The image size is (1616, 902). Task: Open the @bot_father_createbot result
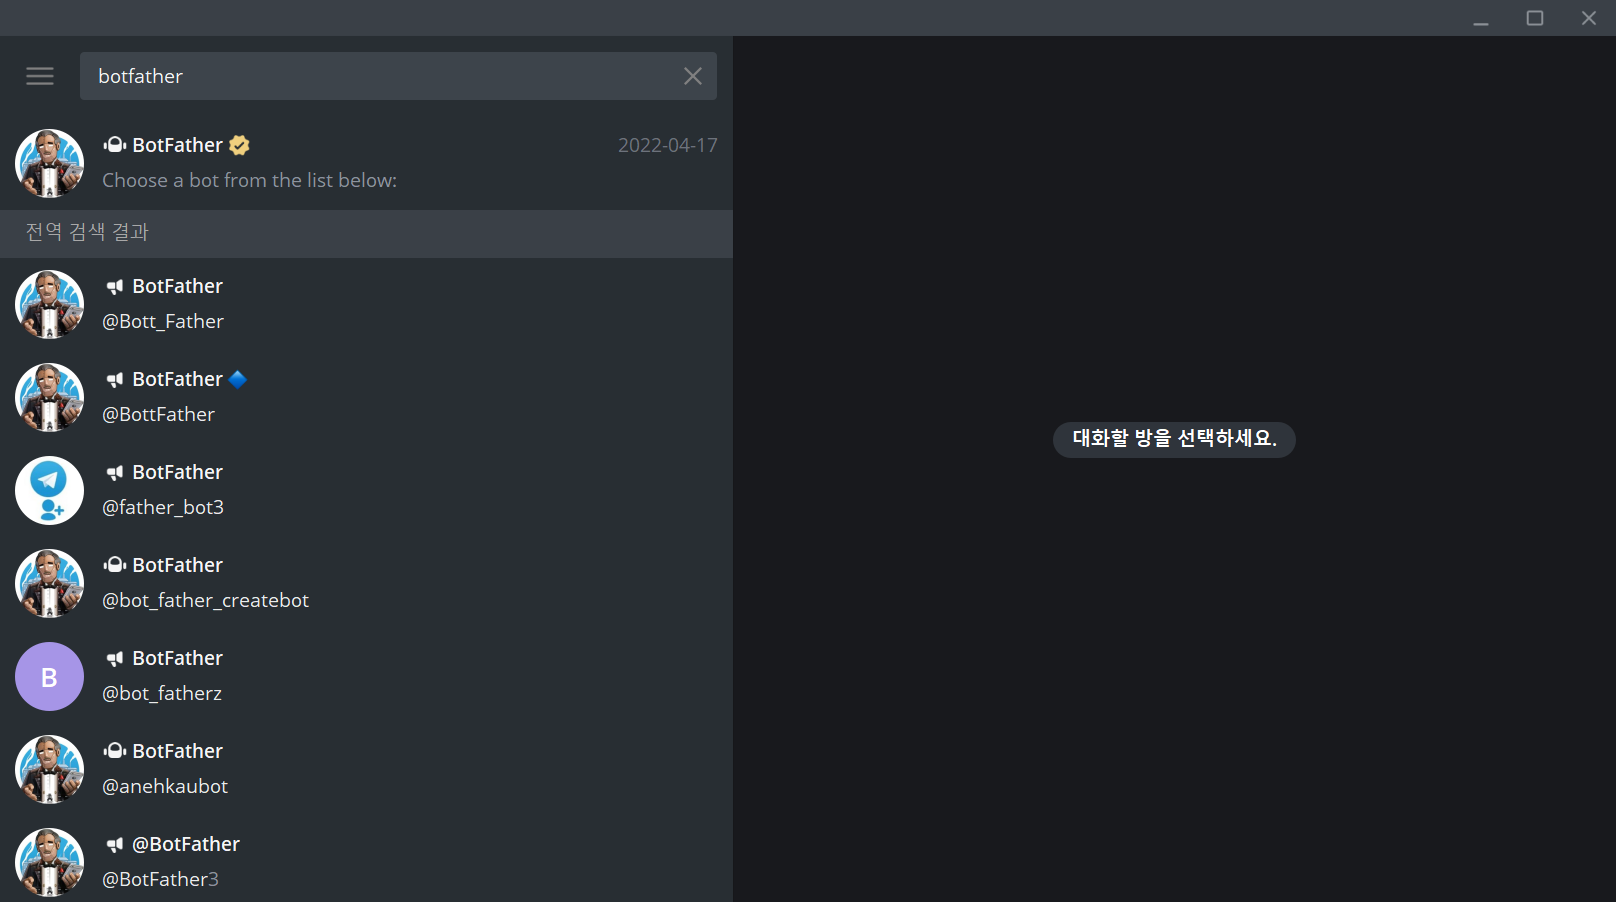click(366, 583)
